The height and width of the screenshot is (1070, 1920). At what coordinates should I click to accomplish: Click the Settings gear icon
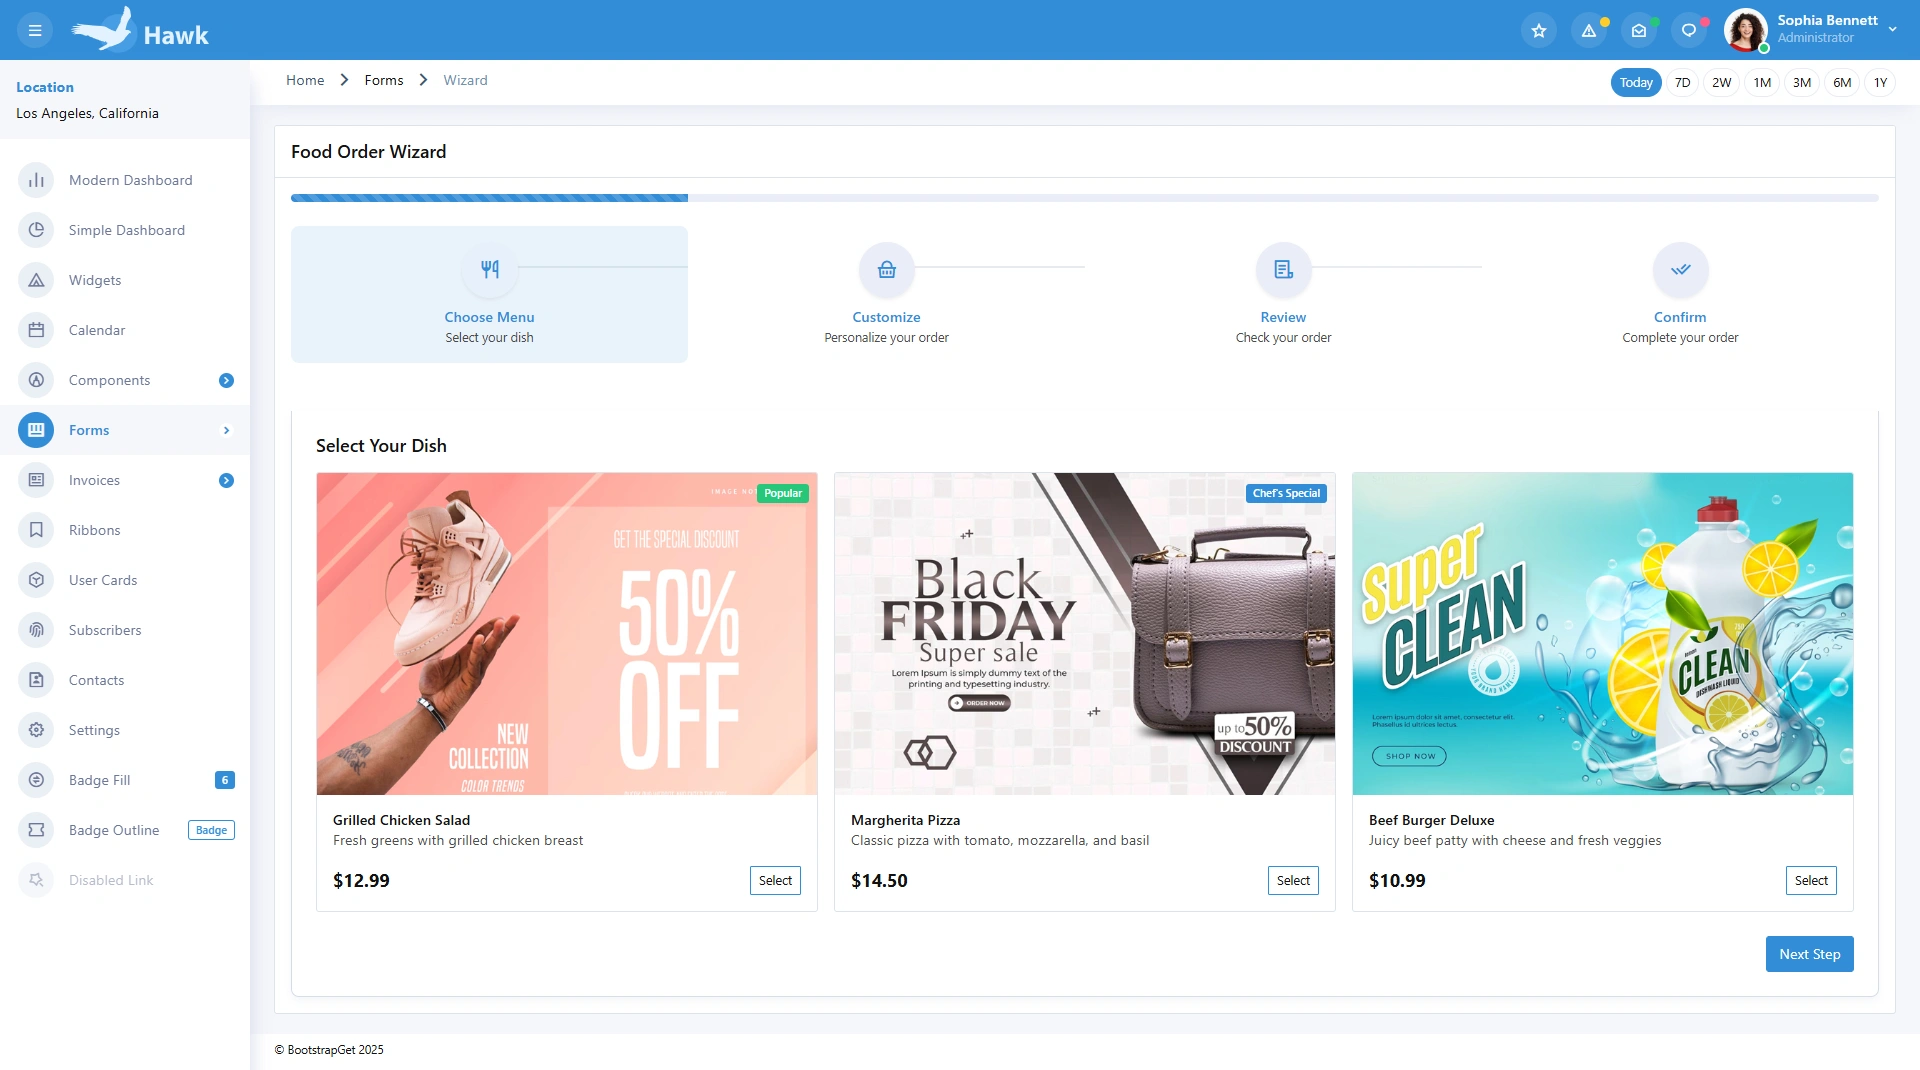36,730
